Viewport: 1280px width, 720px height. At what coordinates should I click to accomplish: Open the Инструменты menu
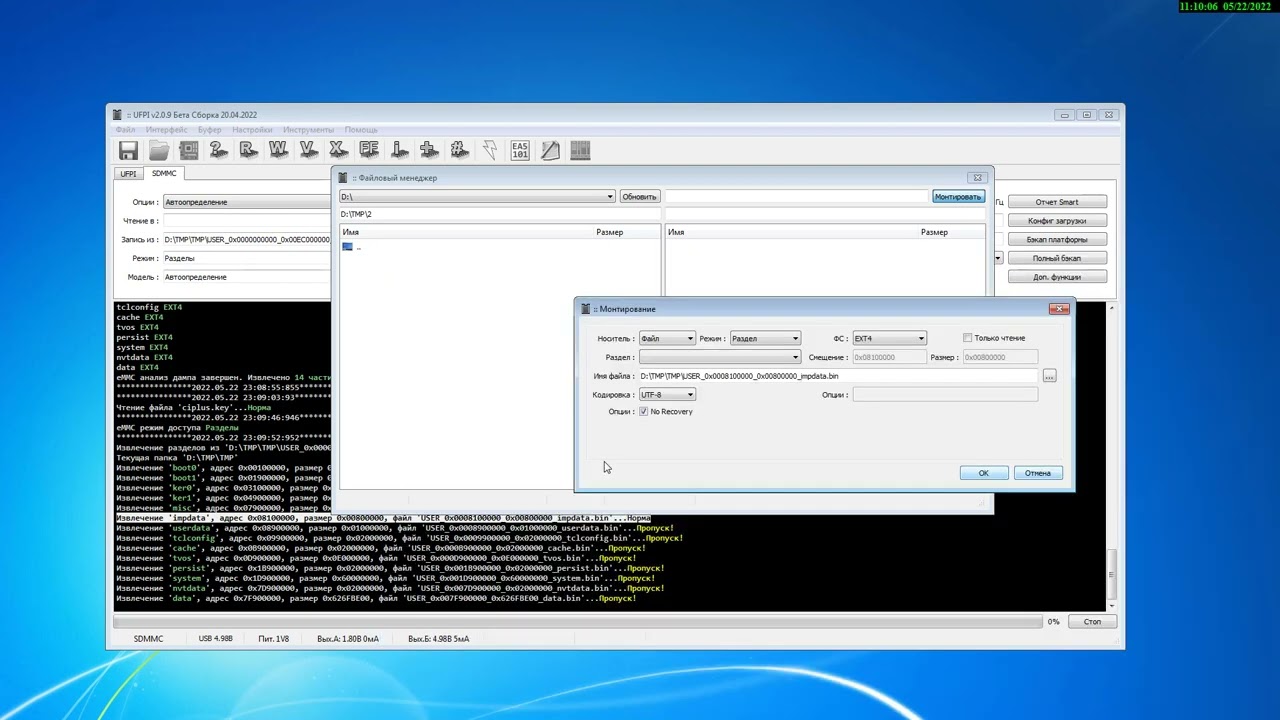tap(308, 130)
